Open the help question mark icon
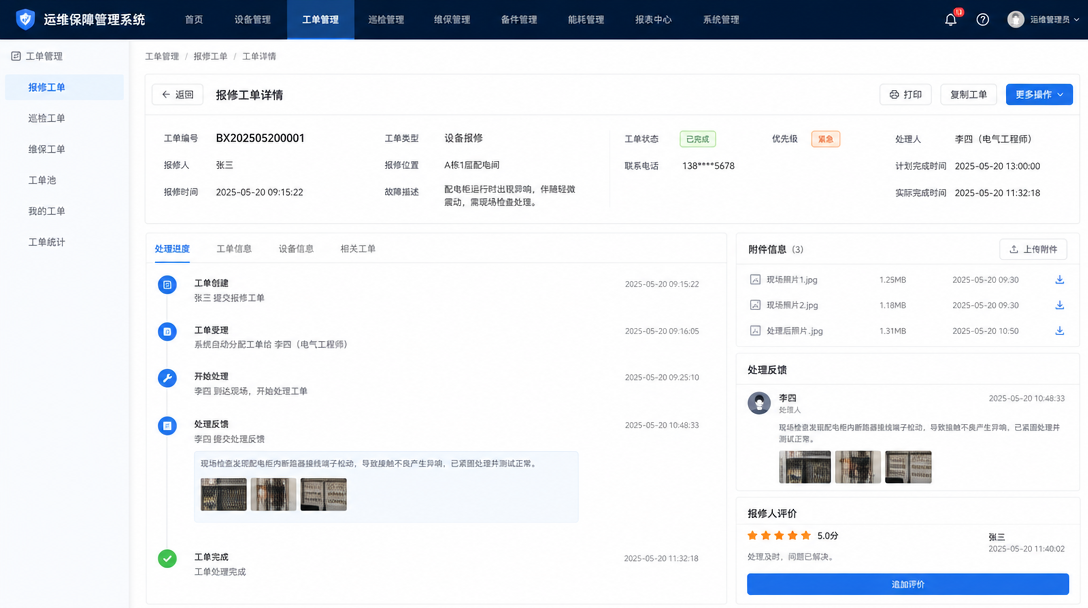 983,19
